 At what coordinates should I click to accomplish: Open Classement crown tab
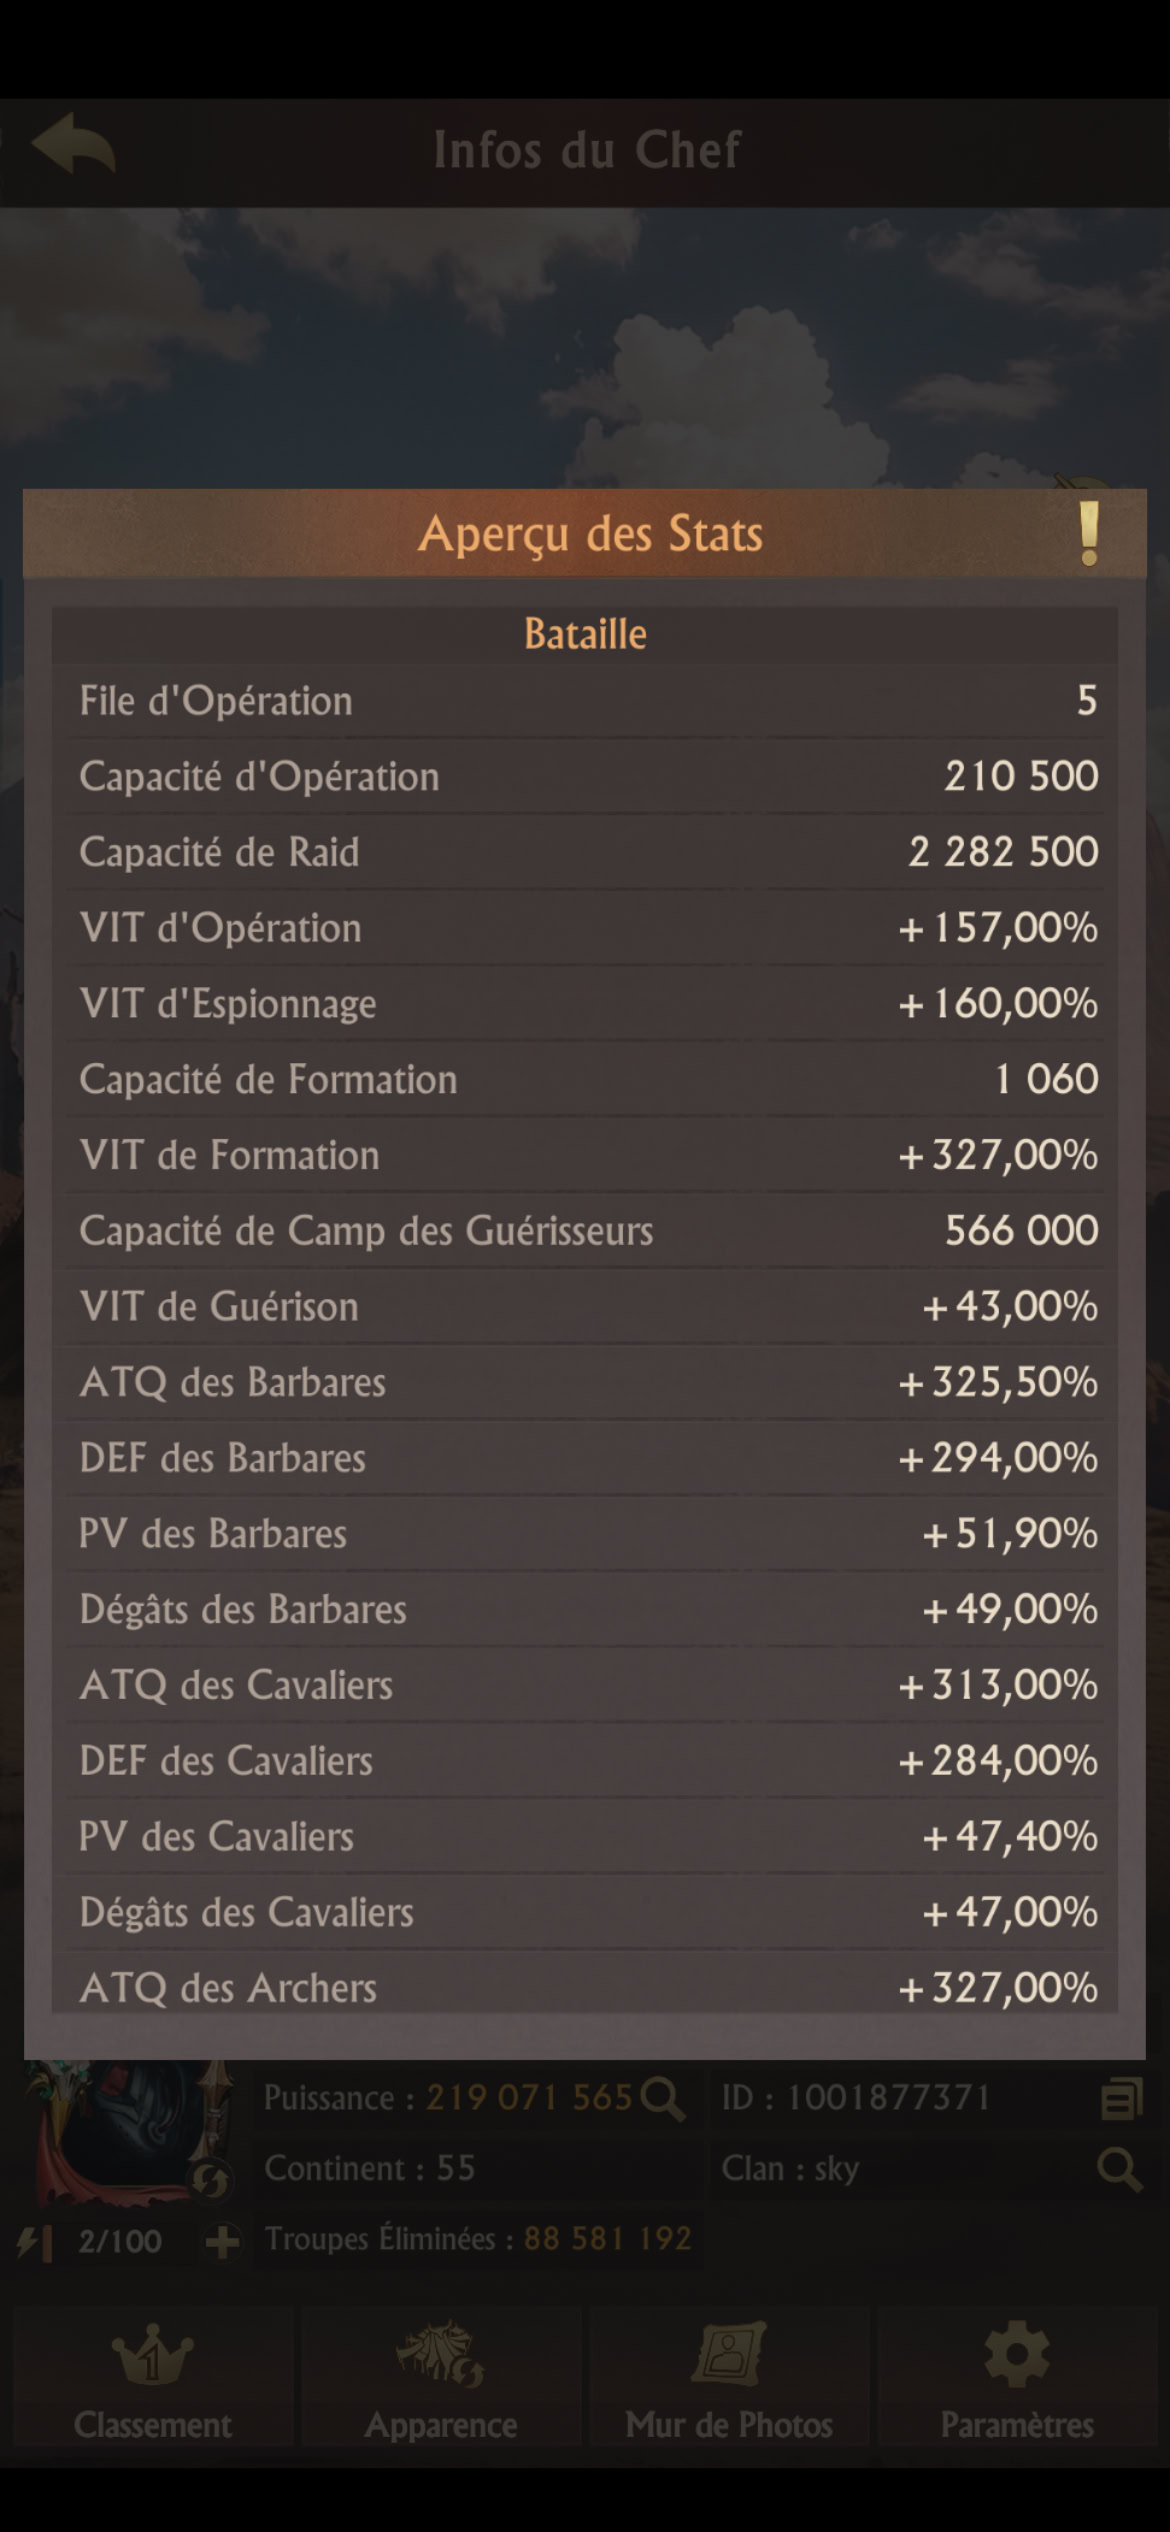coord(152,2380)
